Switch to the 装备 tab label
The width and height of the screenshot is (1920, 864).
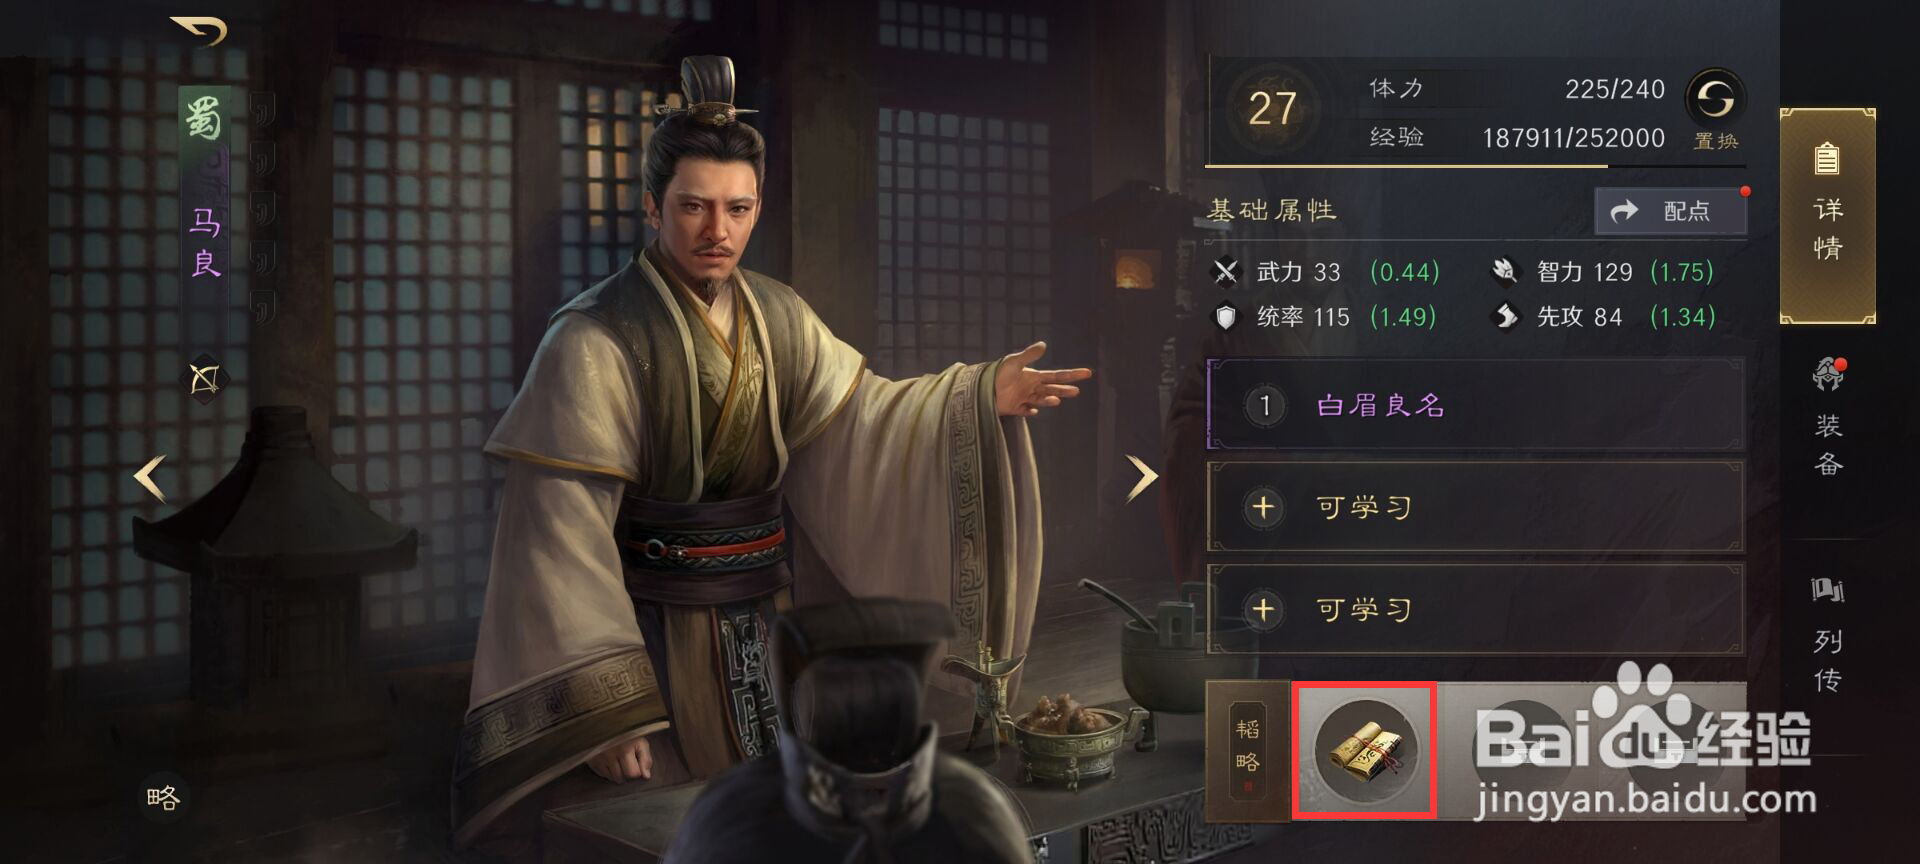[x=1828, y=444]
